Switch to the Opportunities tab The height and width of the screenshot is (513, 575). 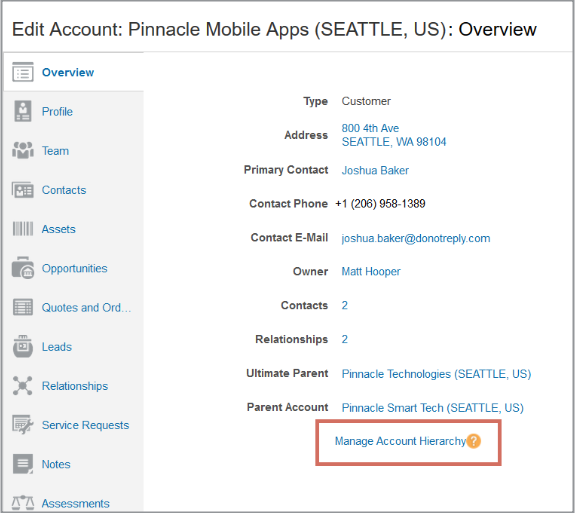point(74,268)
